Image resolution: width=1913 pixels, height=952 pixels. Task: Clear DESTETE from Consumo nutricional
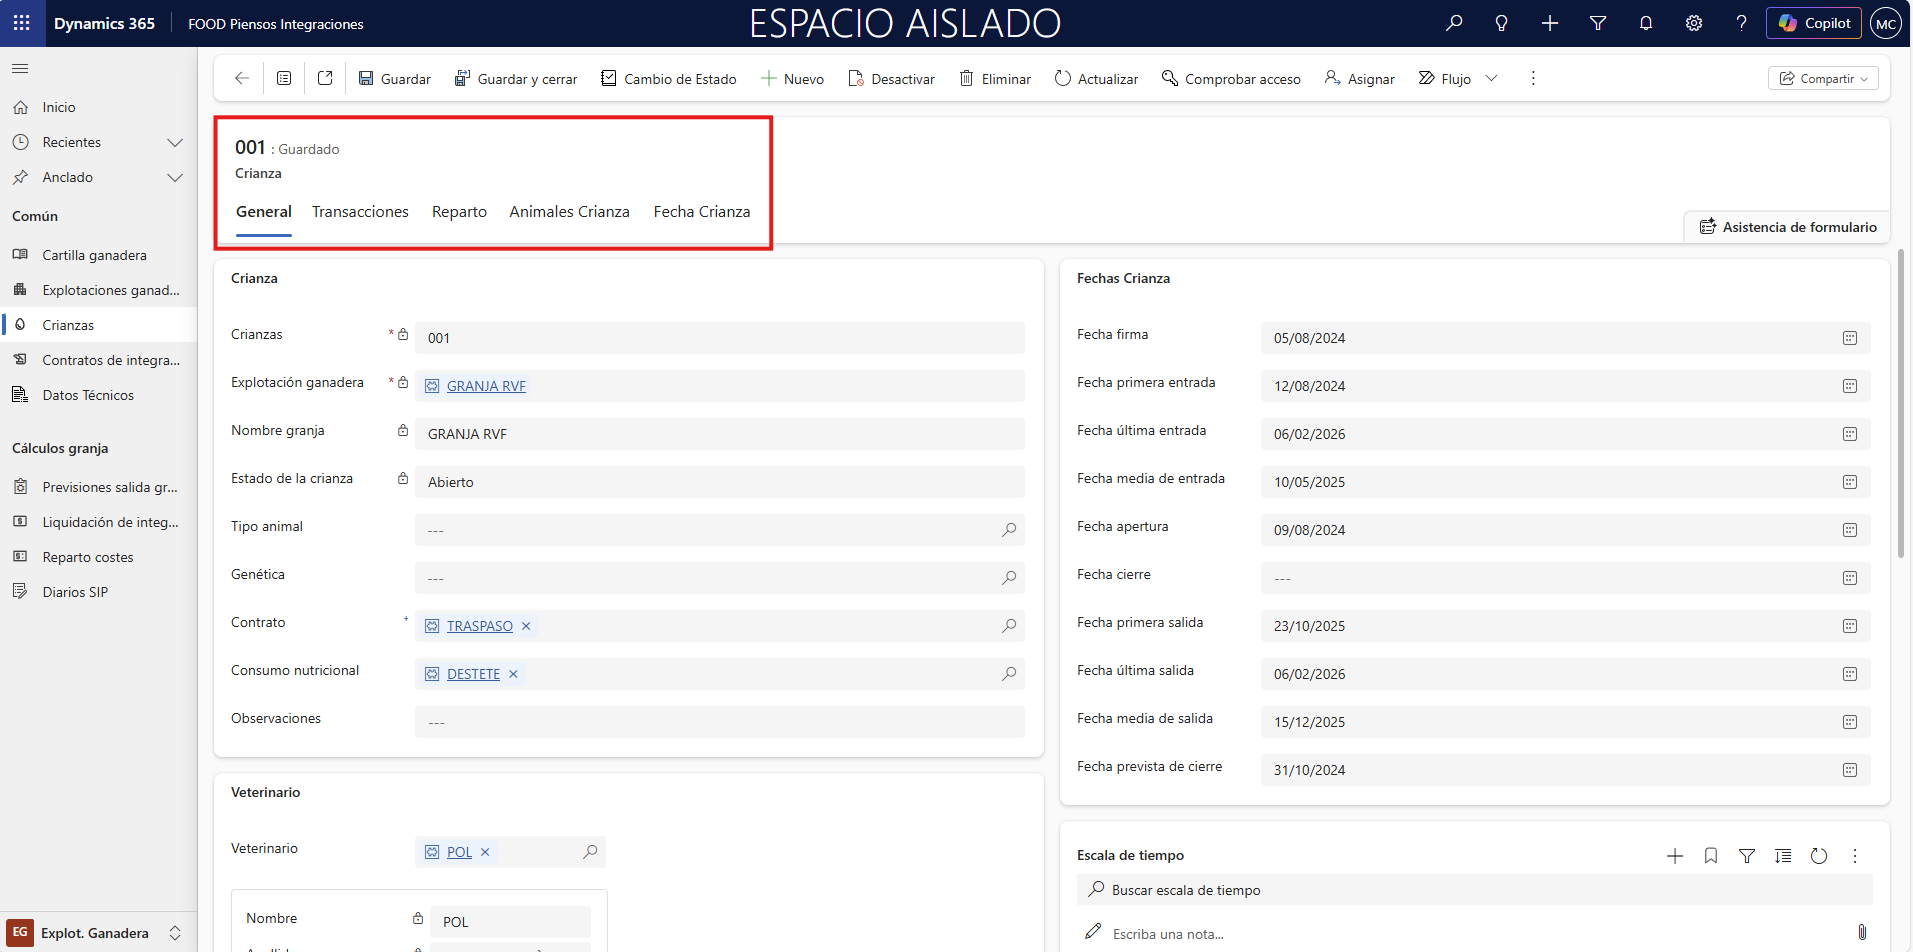pos(513,674)
